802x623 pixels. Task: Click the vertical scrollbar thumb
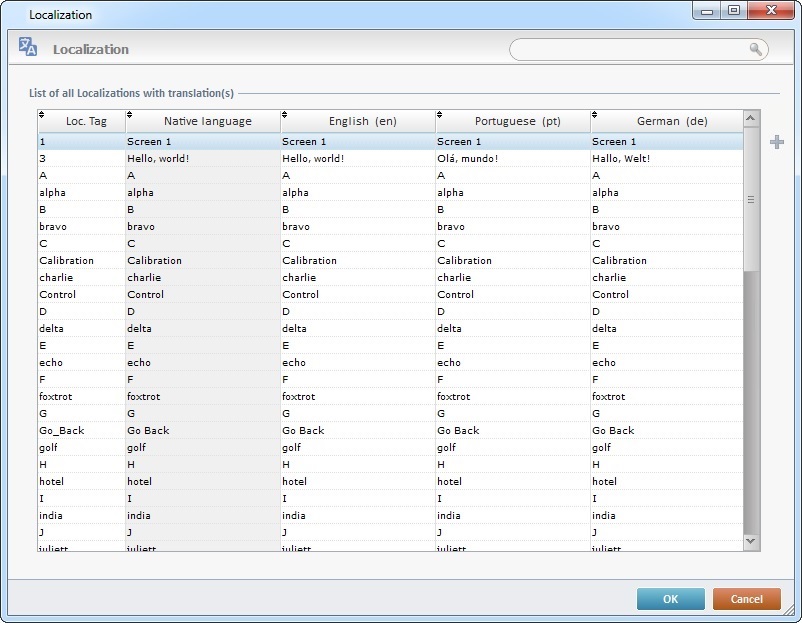(751, 199)
